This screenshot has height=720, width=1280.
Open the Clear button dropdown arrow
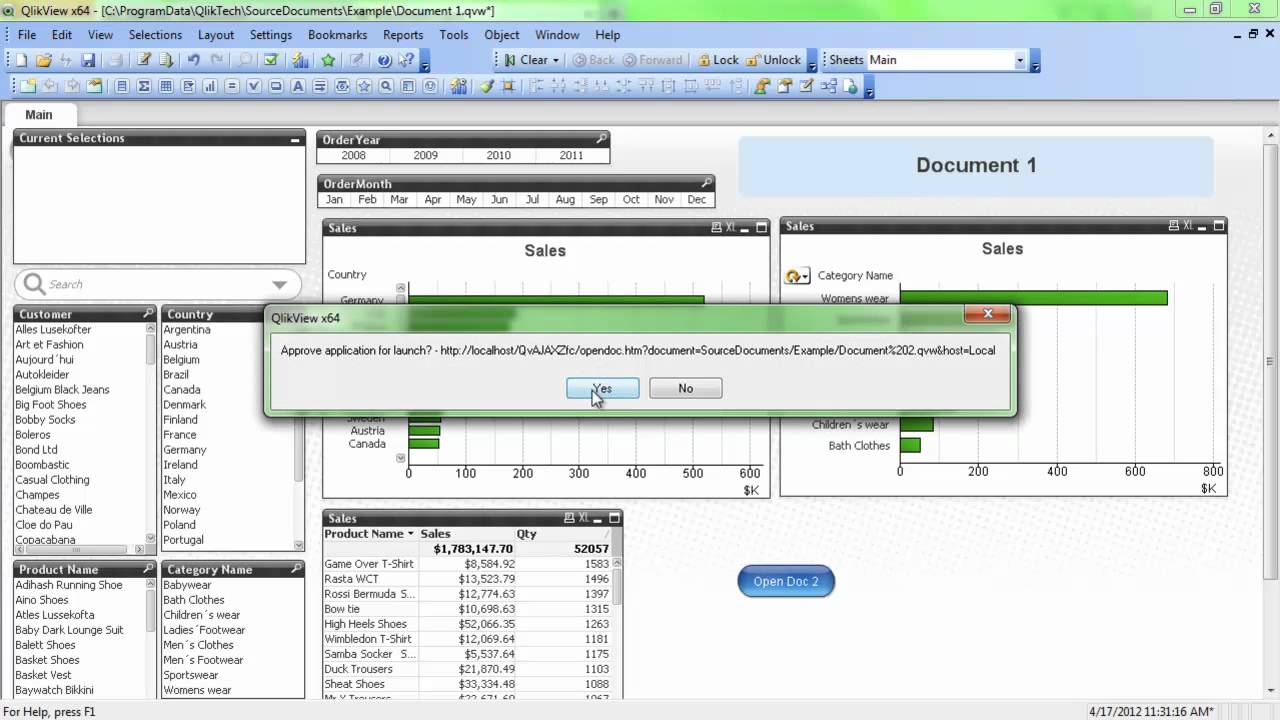pyautogui.click(x=556, y=60)
